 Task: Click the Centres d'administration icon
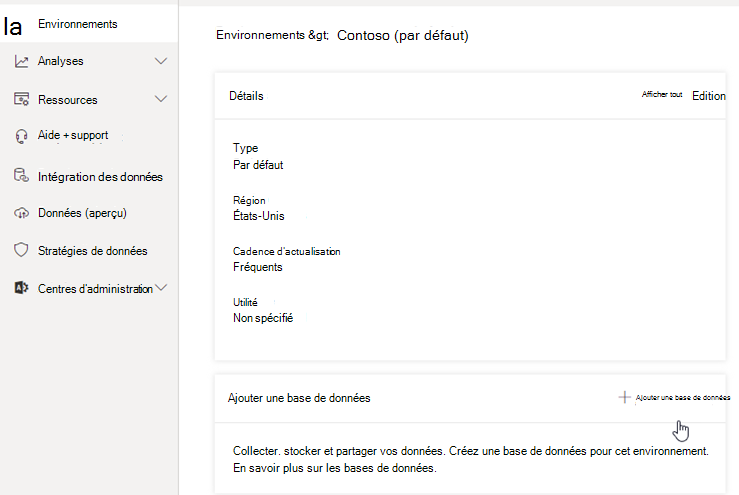click(x=21, y=288)
